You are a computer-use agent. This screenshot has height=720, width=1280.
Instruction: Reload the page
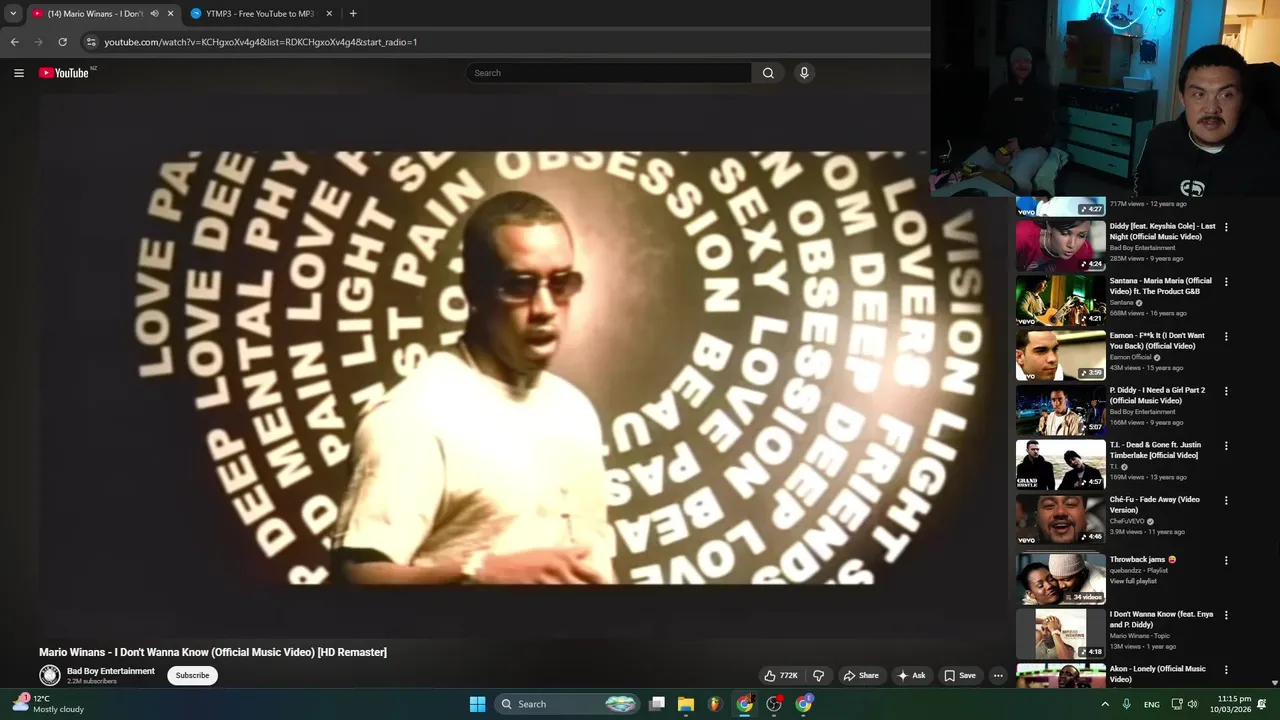tap(62, 42)
